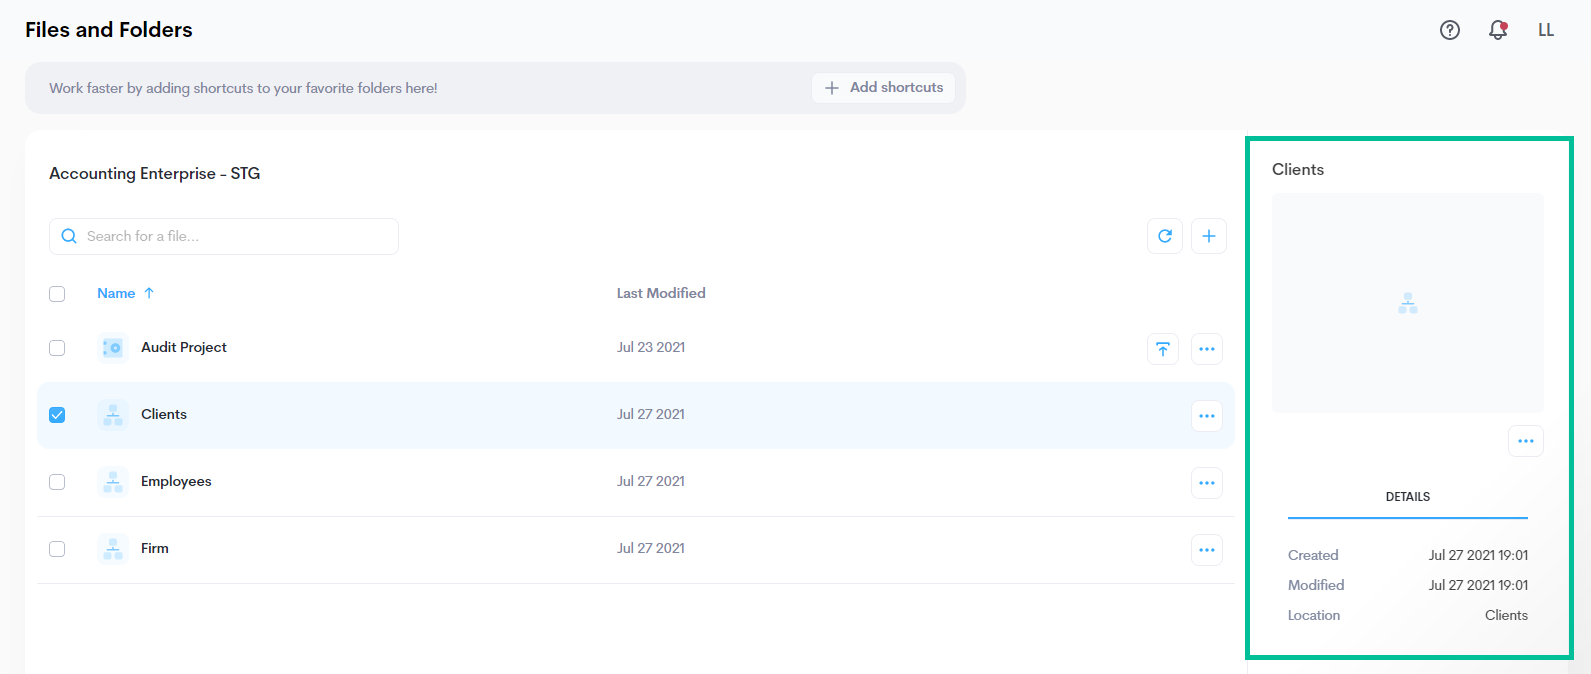Open the help question mark icon
The height and width of the screenshot is (674, 1591).
1449,30
